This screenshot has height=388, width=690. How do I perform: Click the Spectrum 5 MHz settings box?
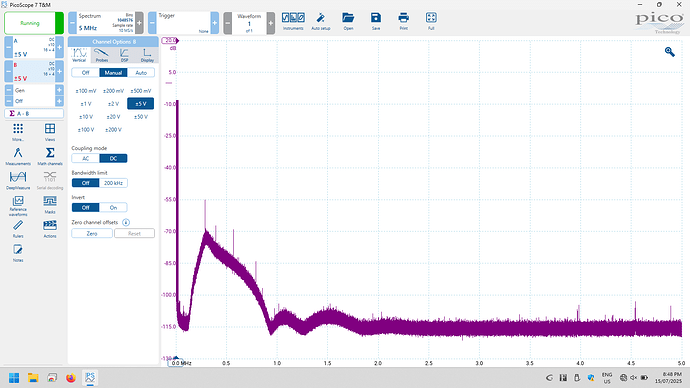106,23
